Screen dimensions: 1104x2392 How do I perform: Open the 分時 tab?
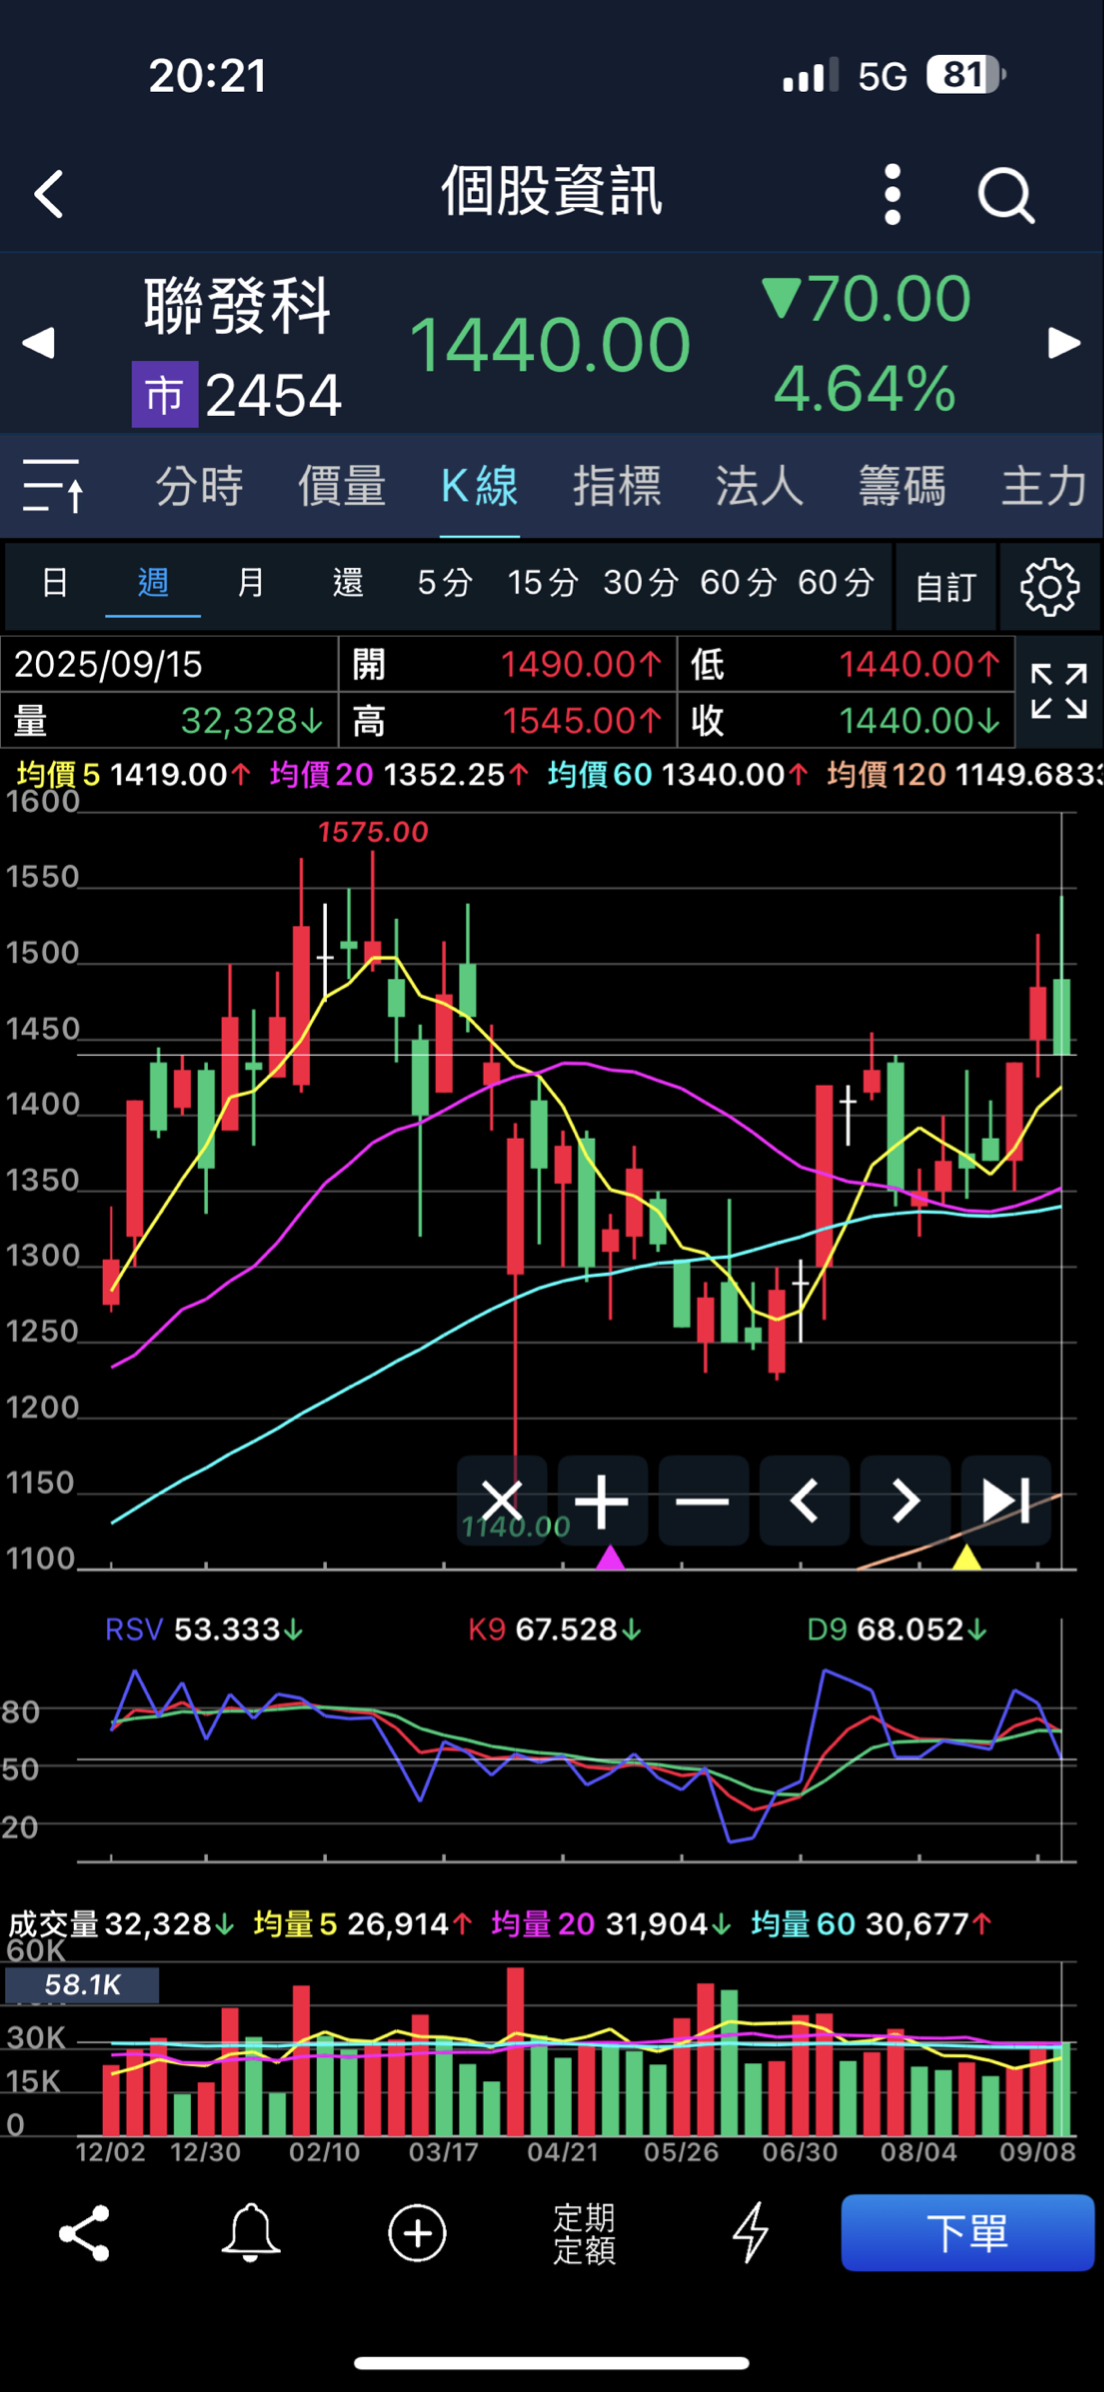199,486
